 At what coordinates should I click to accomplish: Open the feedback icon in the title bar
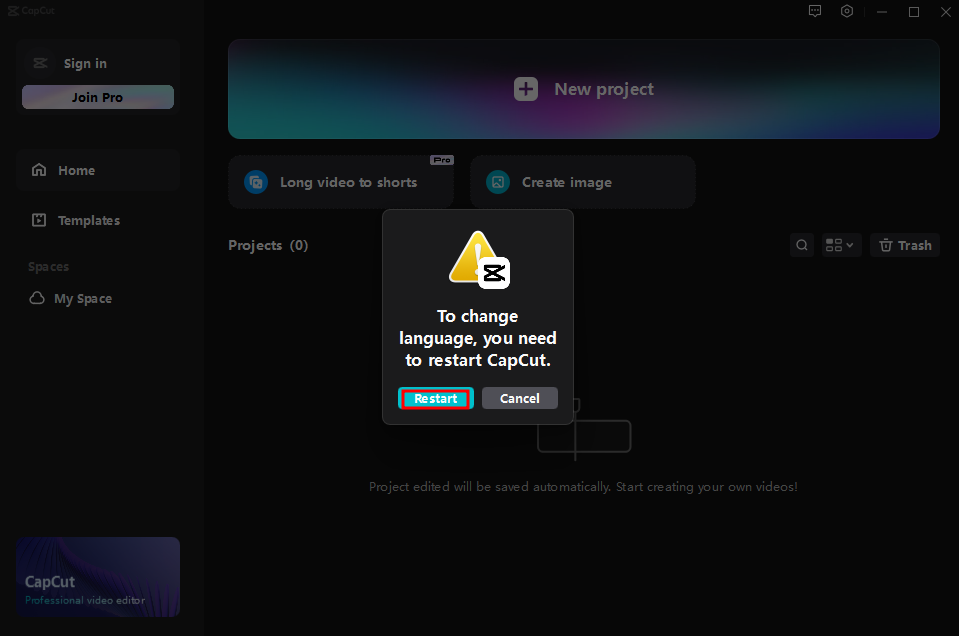815,11
